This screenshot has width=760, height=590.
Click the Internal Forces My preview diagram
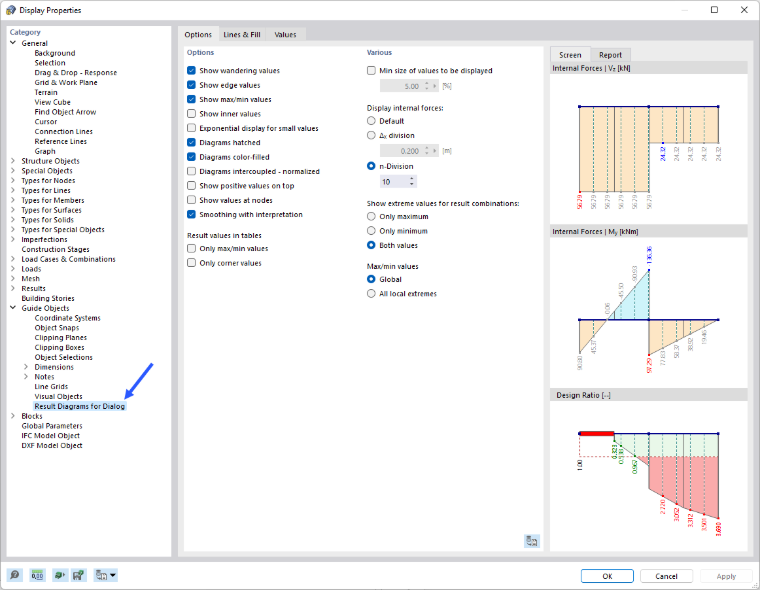click(649, 312)
